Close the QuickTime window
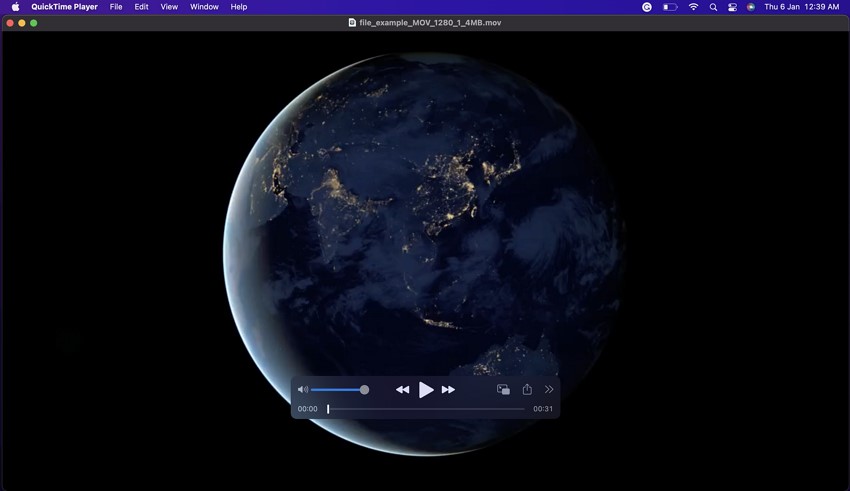The width and height of the screenshot is (850, 491). pos(10,23)
